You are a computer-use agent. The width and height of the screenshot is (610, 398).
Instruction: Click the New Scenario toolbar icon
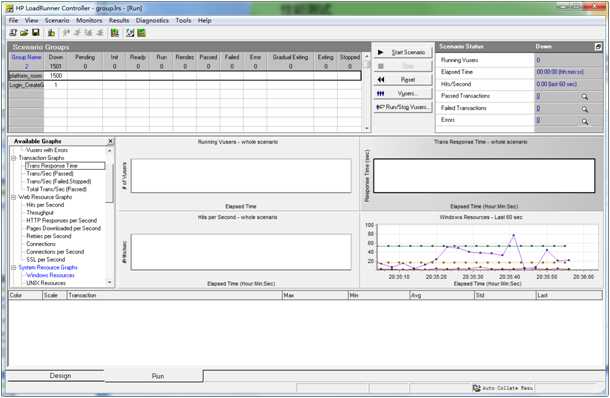click(x=13, y=33)
